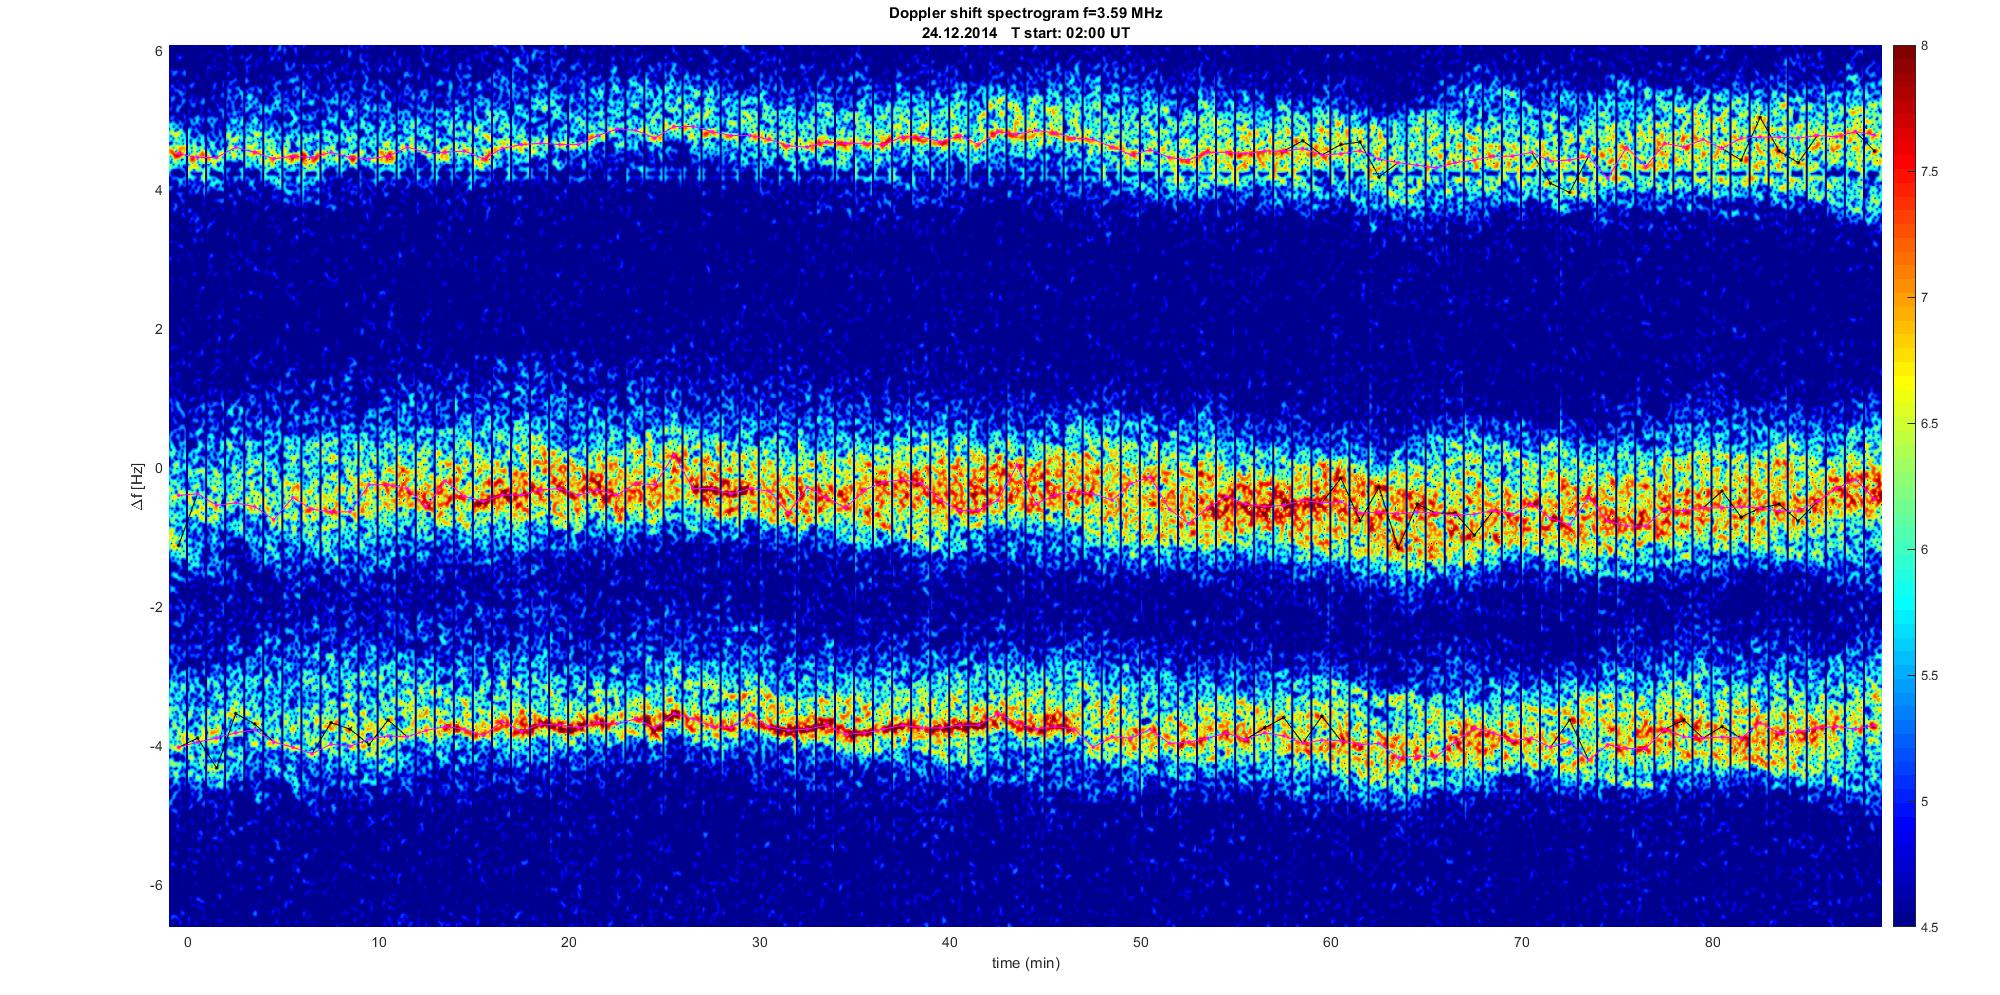Click the colorbar tick label "7.5"

point(1929,172)
